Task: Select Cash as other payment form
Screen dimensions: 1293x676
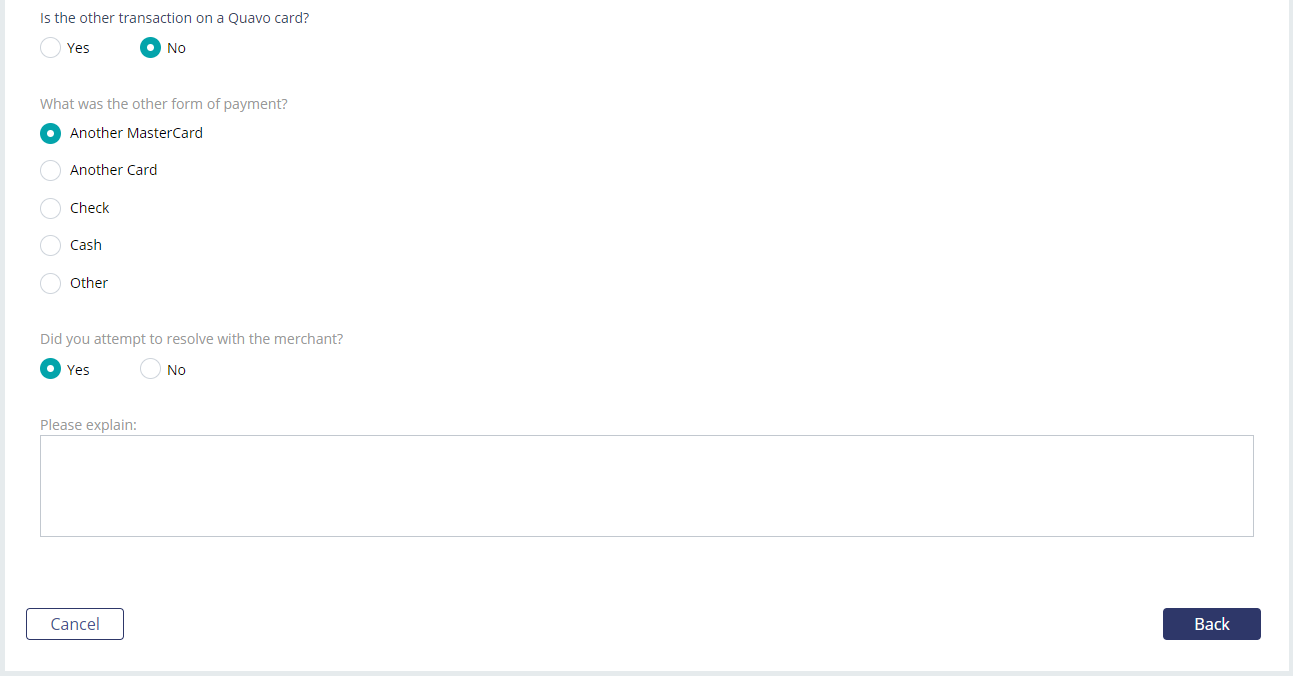Action: coord(50,245)
